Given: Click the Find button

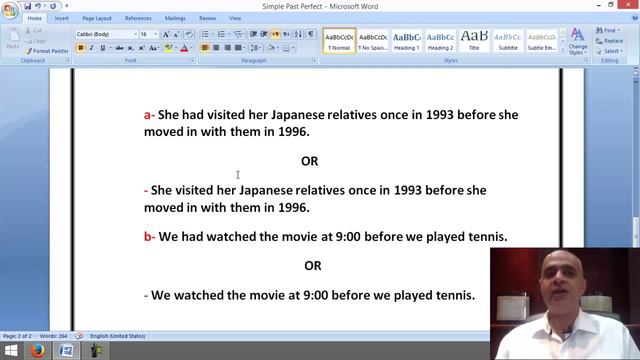Looking at the screenshot, I should 608,30.
